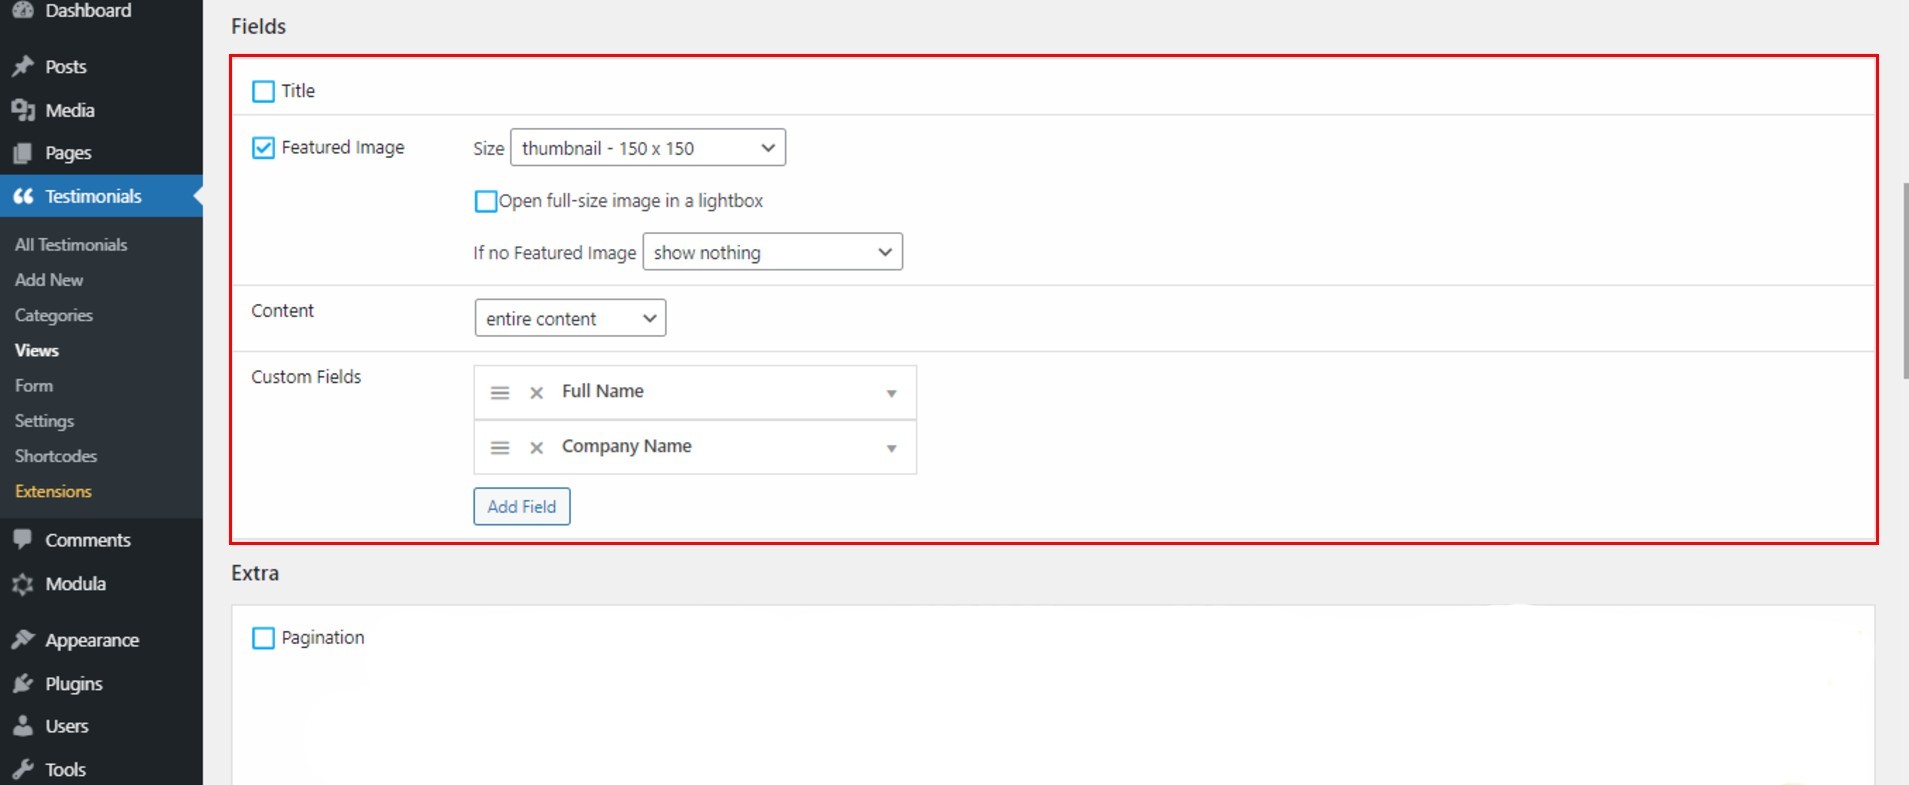Click the Fields section heading
This screenshot has width=1909, height=785.
click(258, 27)
